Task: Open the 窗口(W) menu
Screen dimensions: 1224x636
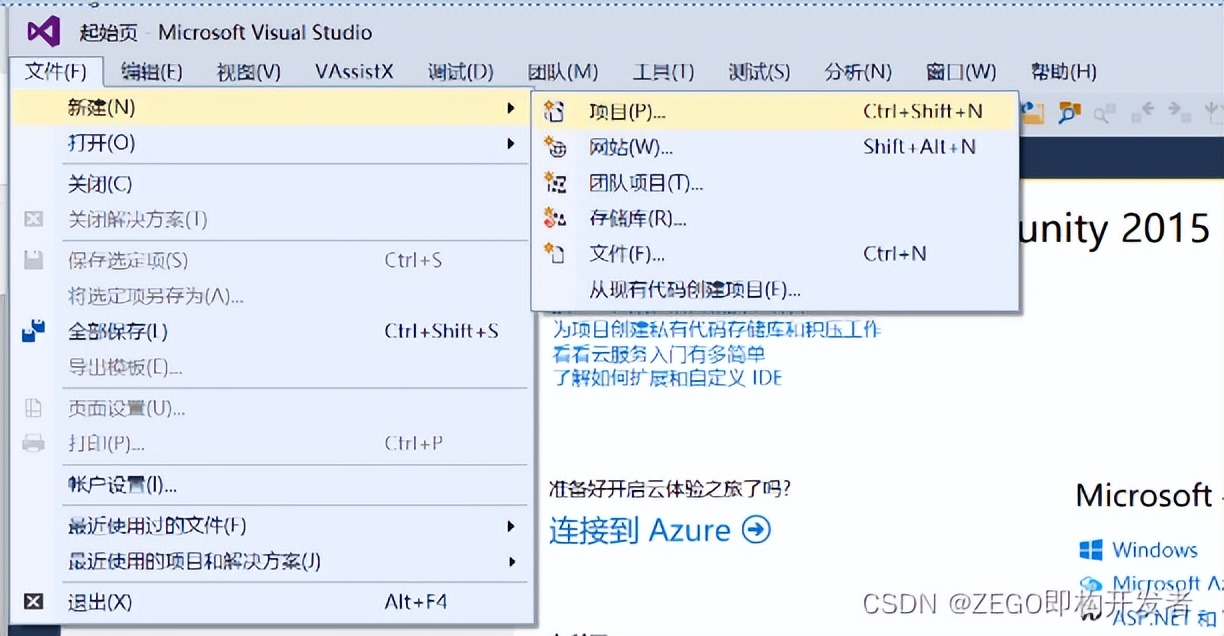Action: pos(961,72)
